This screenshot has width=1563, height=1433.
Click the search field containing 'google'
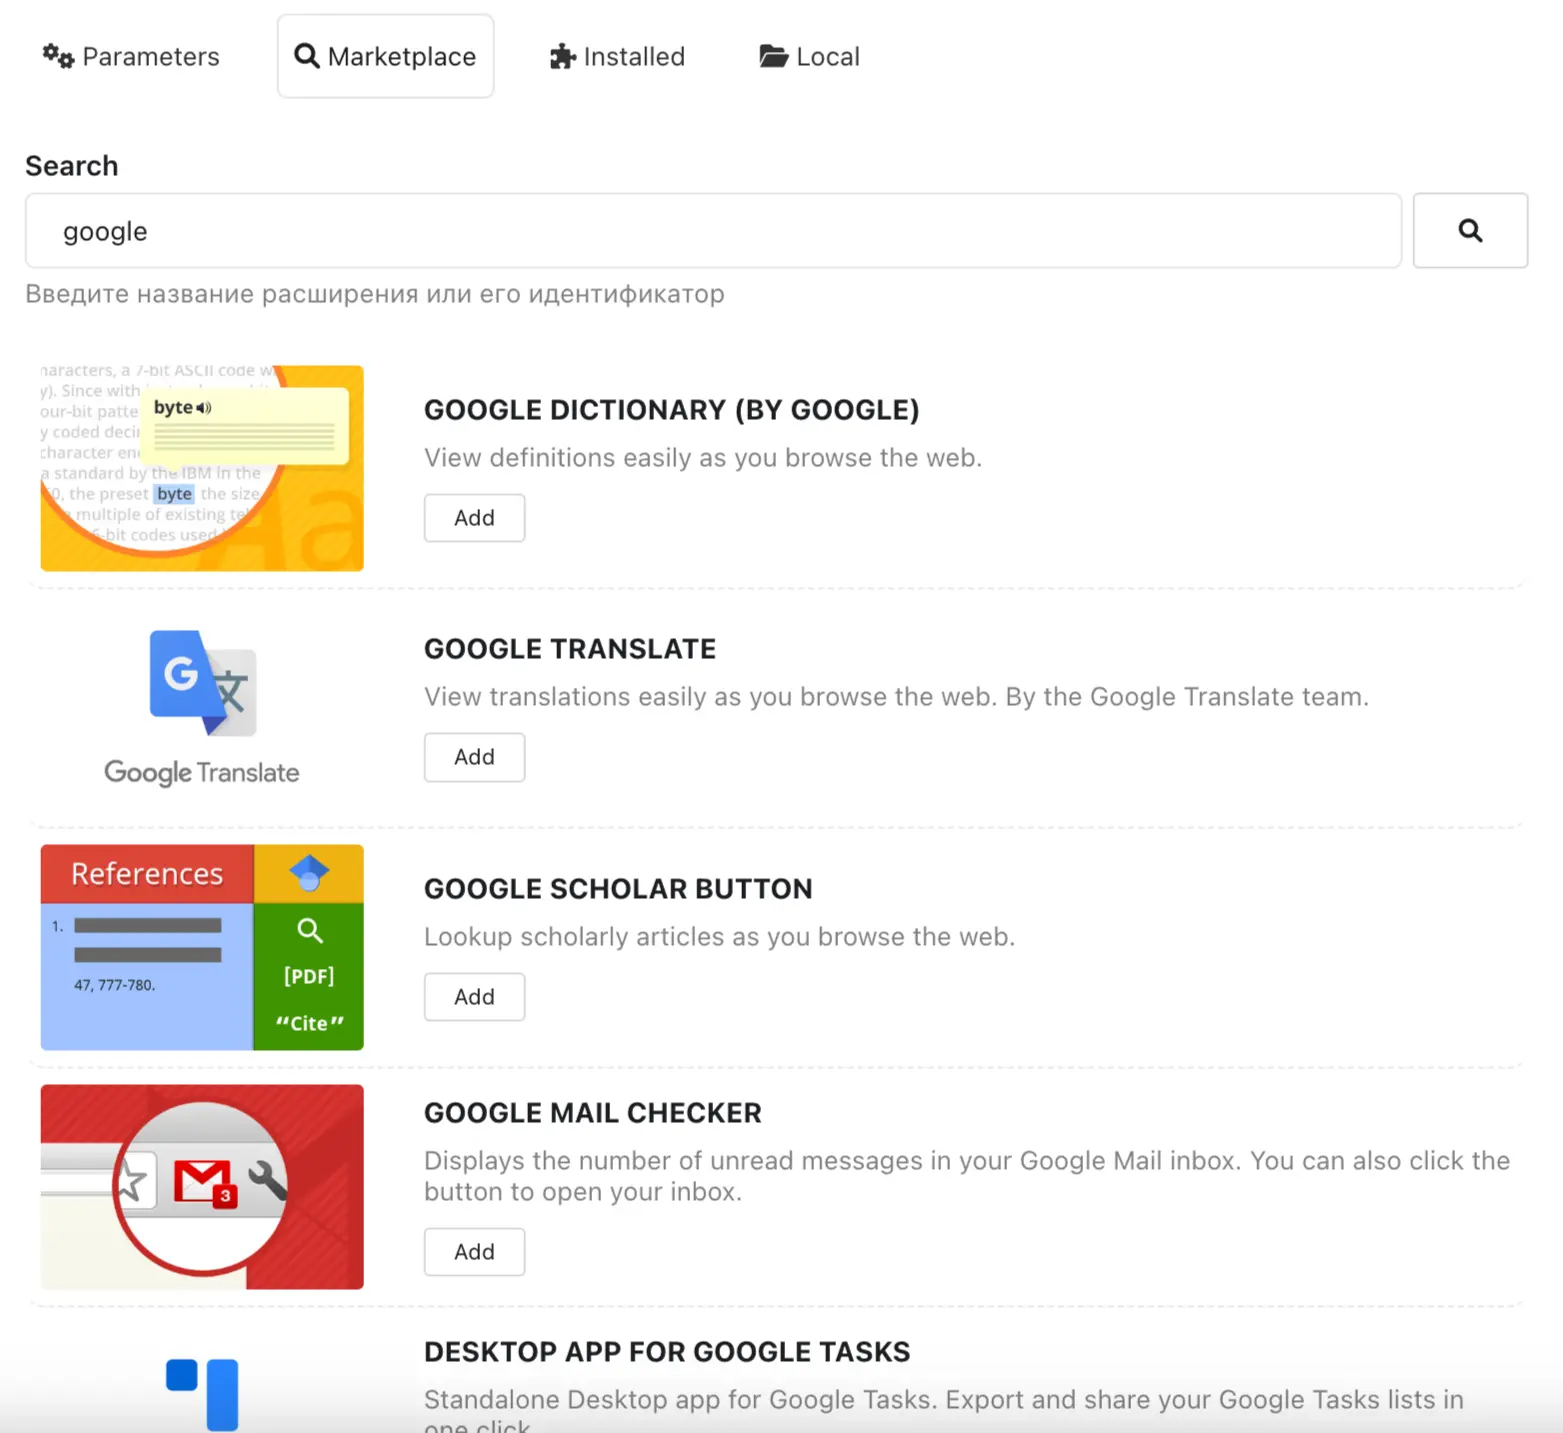point(713,231)
